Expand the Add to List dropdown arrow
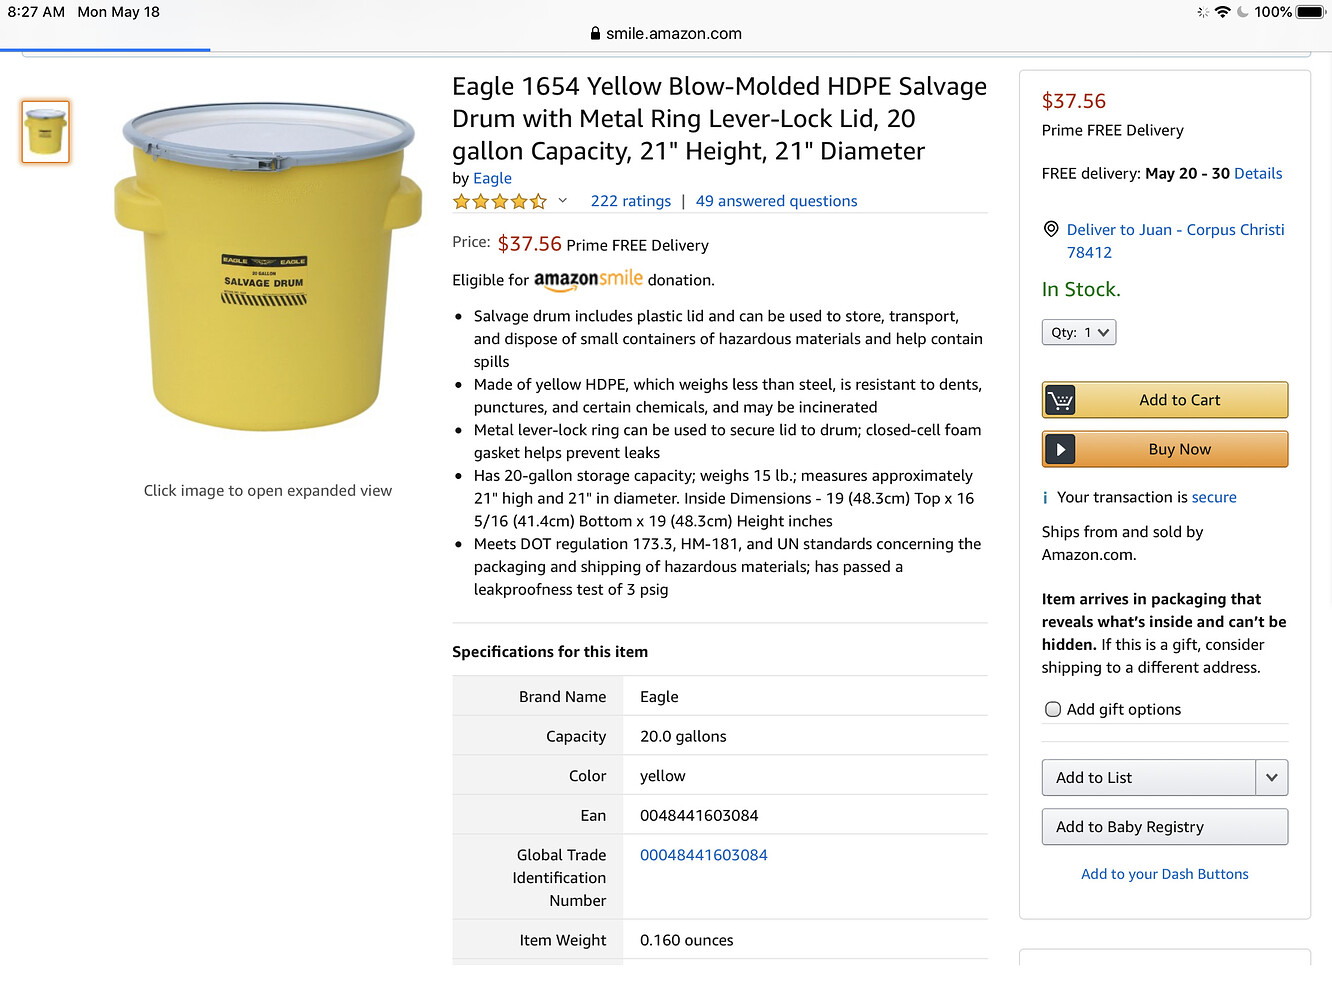The width and height of the screenshot is (1332, 1000). coord(1272,778)
